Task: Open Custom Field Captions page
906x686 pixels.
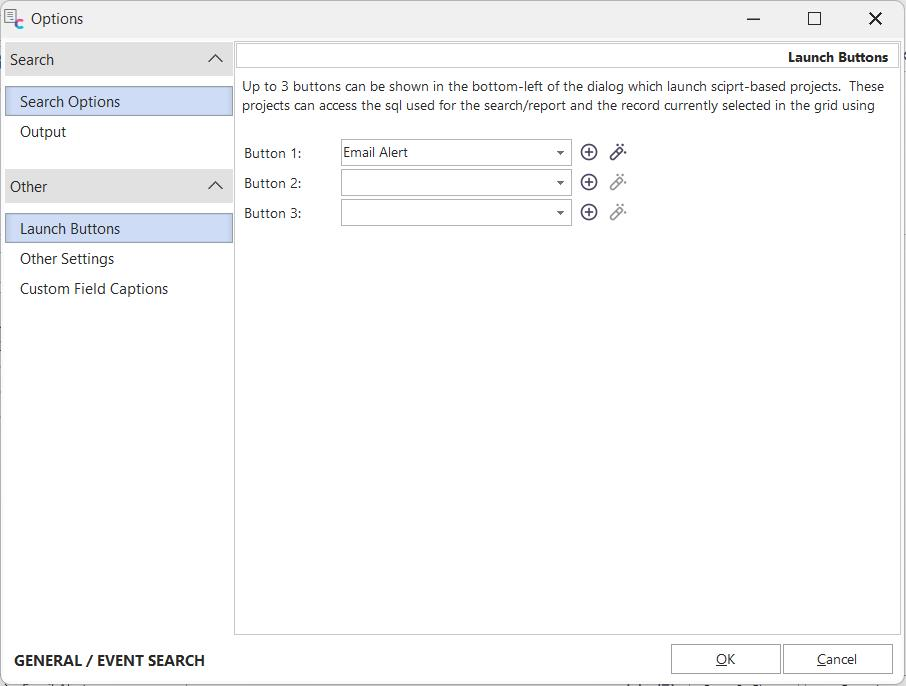Action: 94,289
